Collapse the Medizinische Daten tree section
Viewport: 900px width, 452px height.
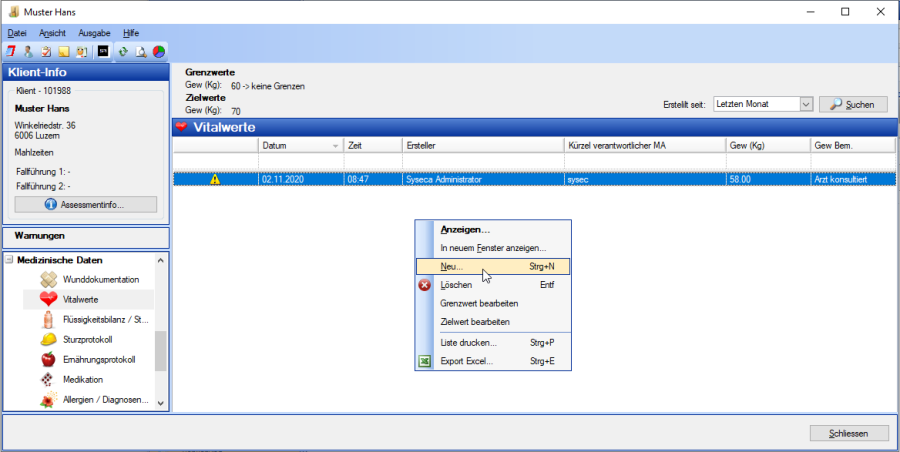(10, 260)
